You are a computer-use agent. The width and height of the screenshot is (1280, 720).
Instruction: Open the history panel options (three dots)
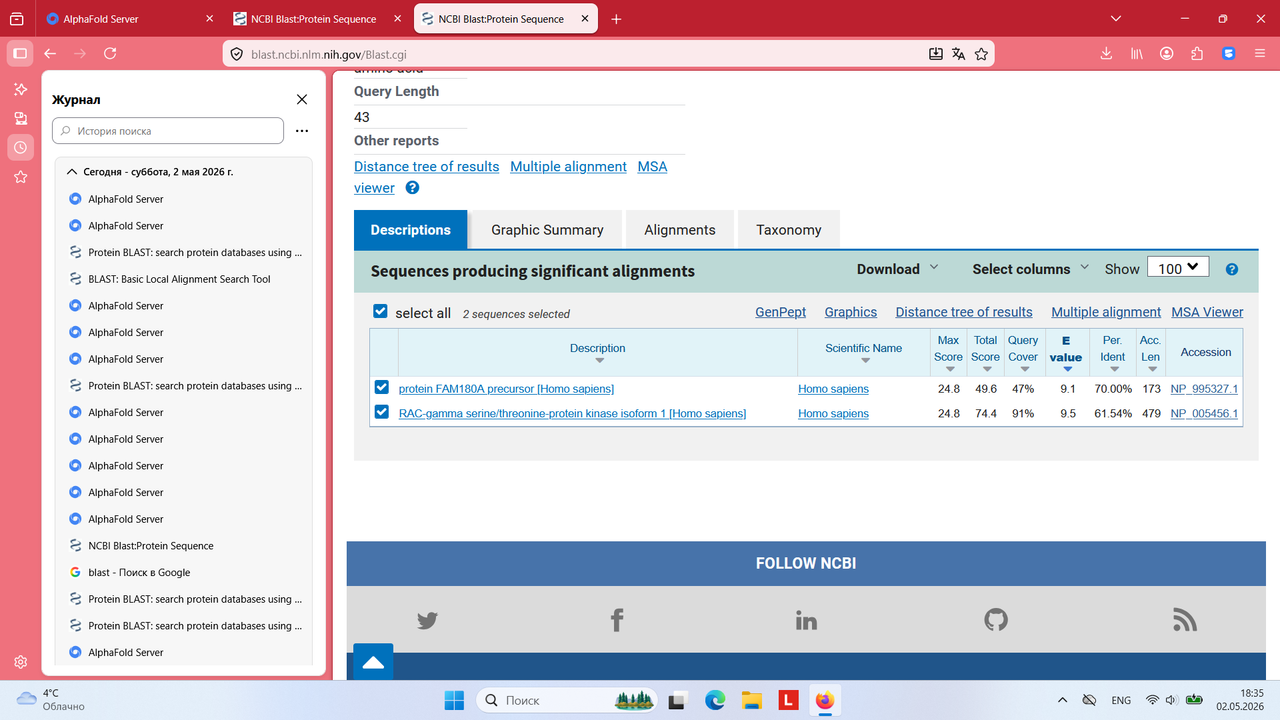(x=302, y=131)
